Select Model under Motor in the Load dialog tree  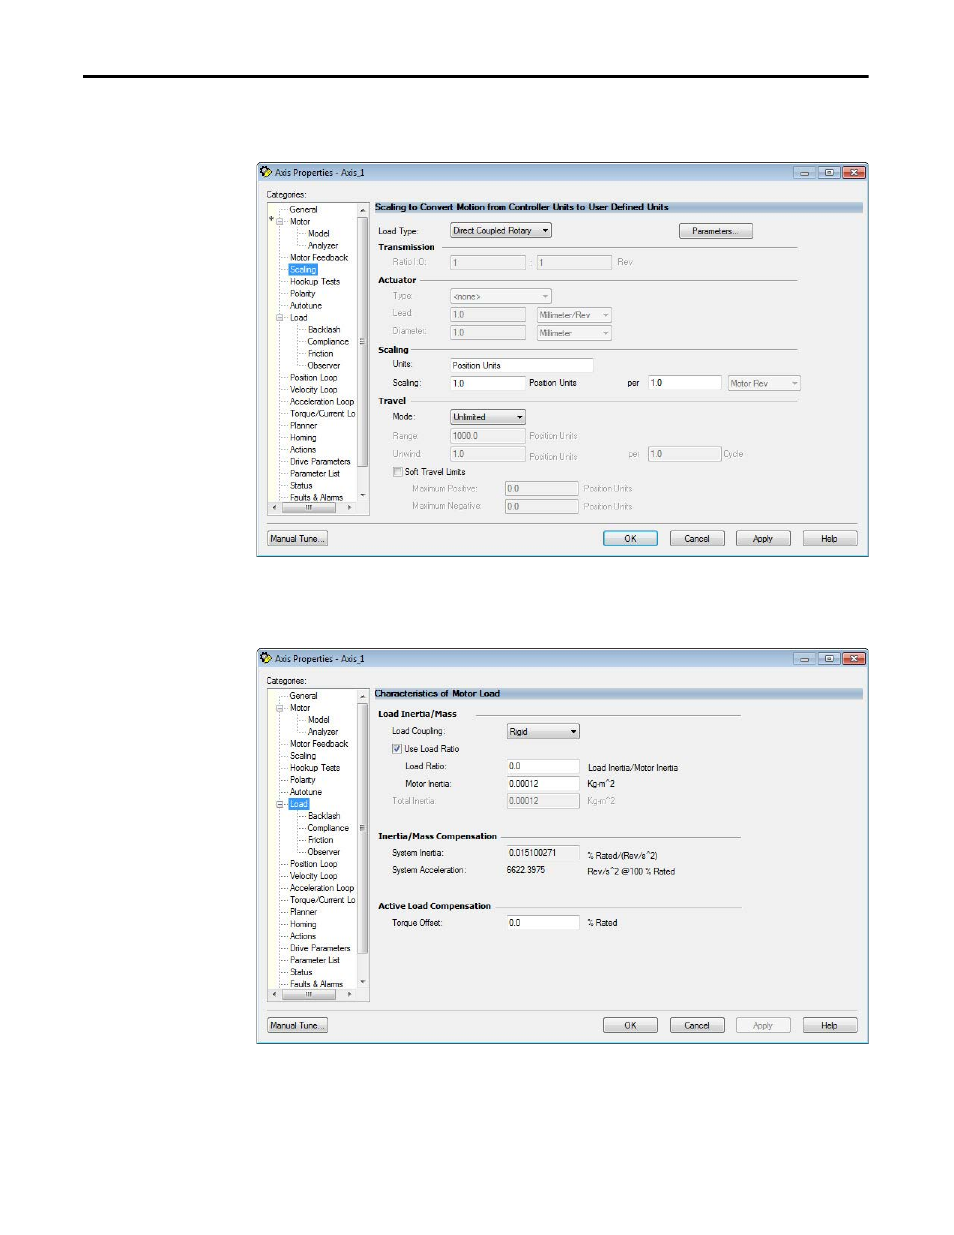point(319,720)
